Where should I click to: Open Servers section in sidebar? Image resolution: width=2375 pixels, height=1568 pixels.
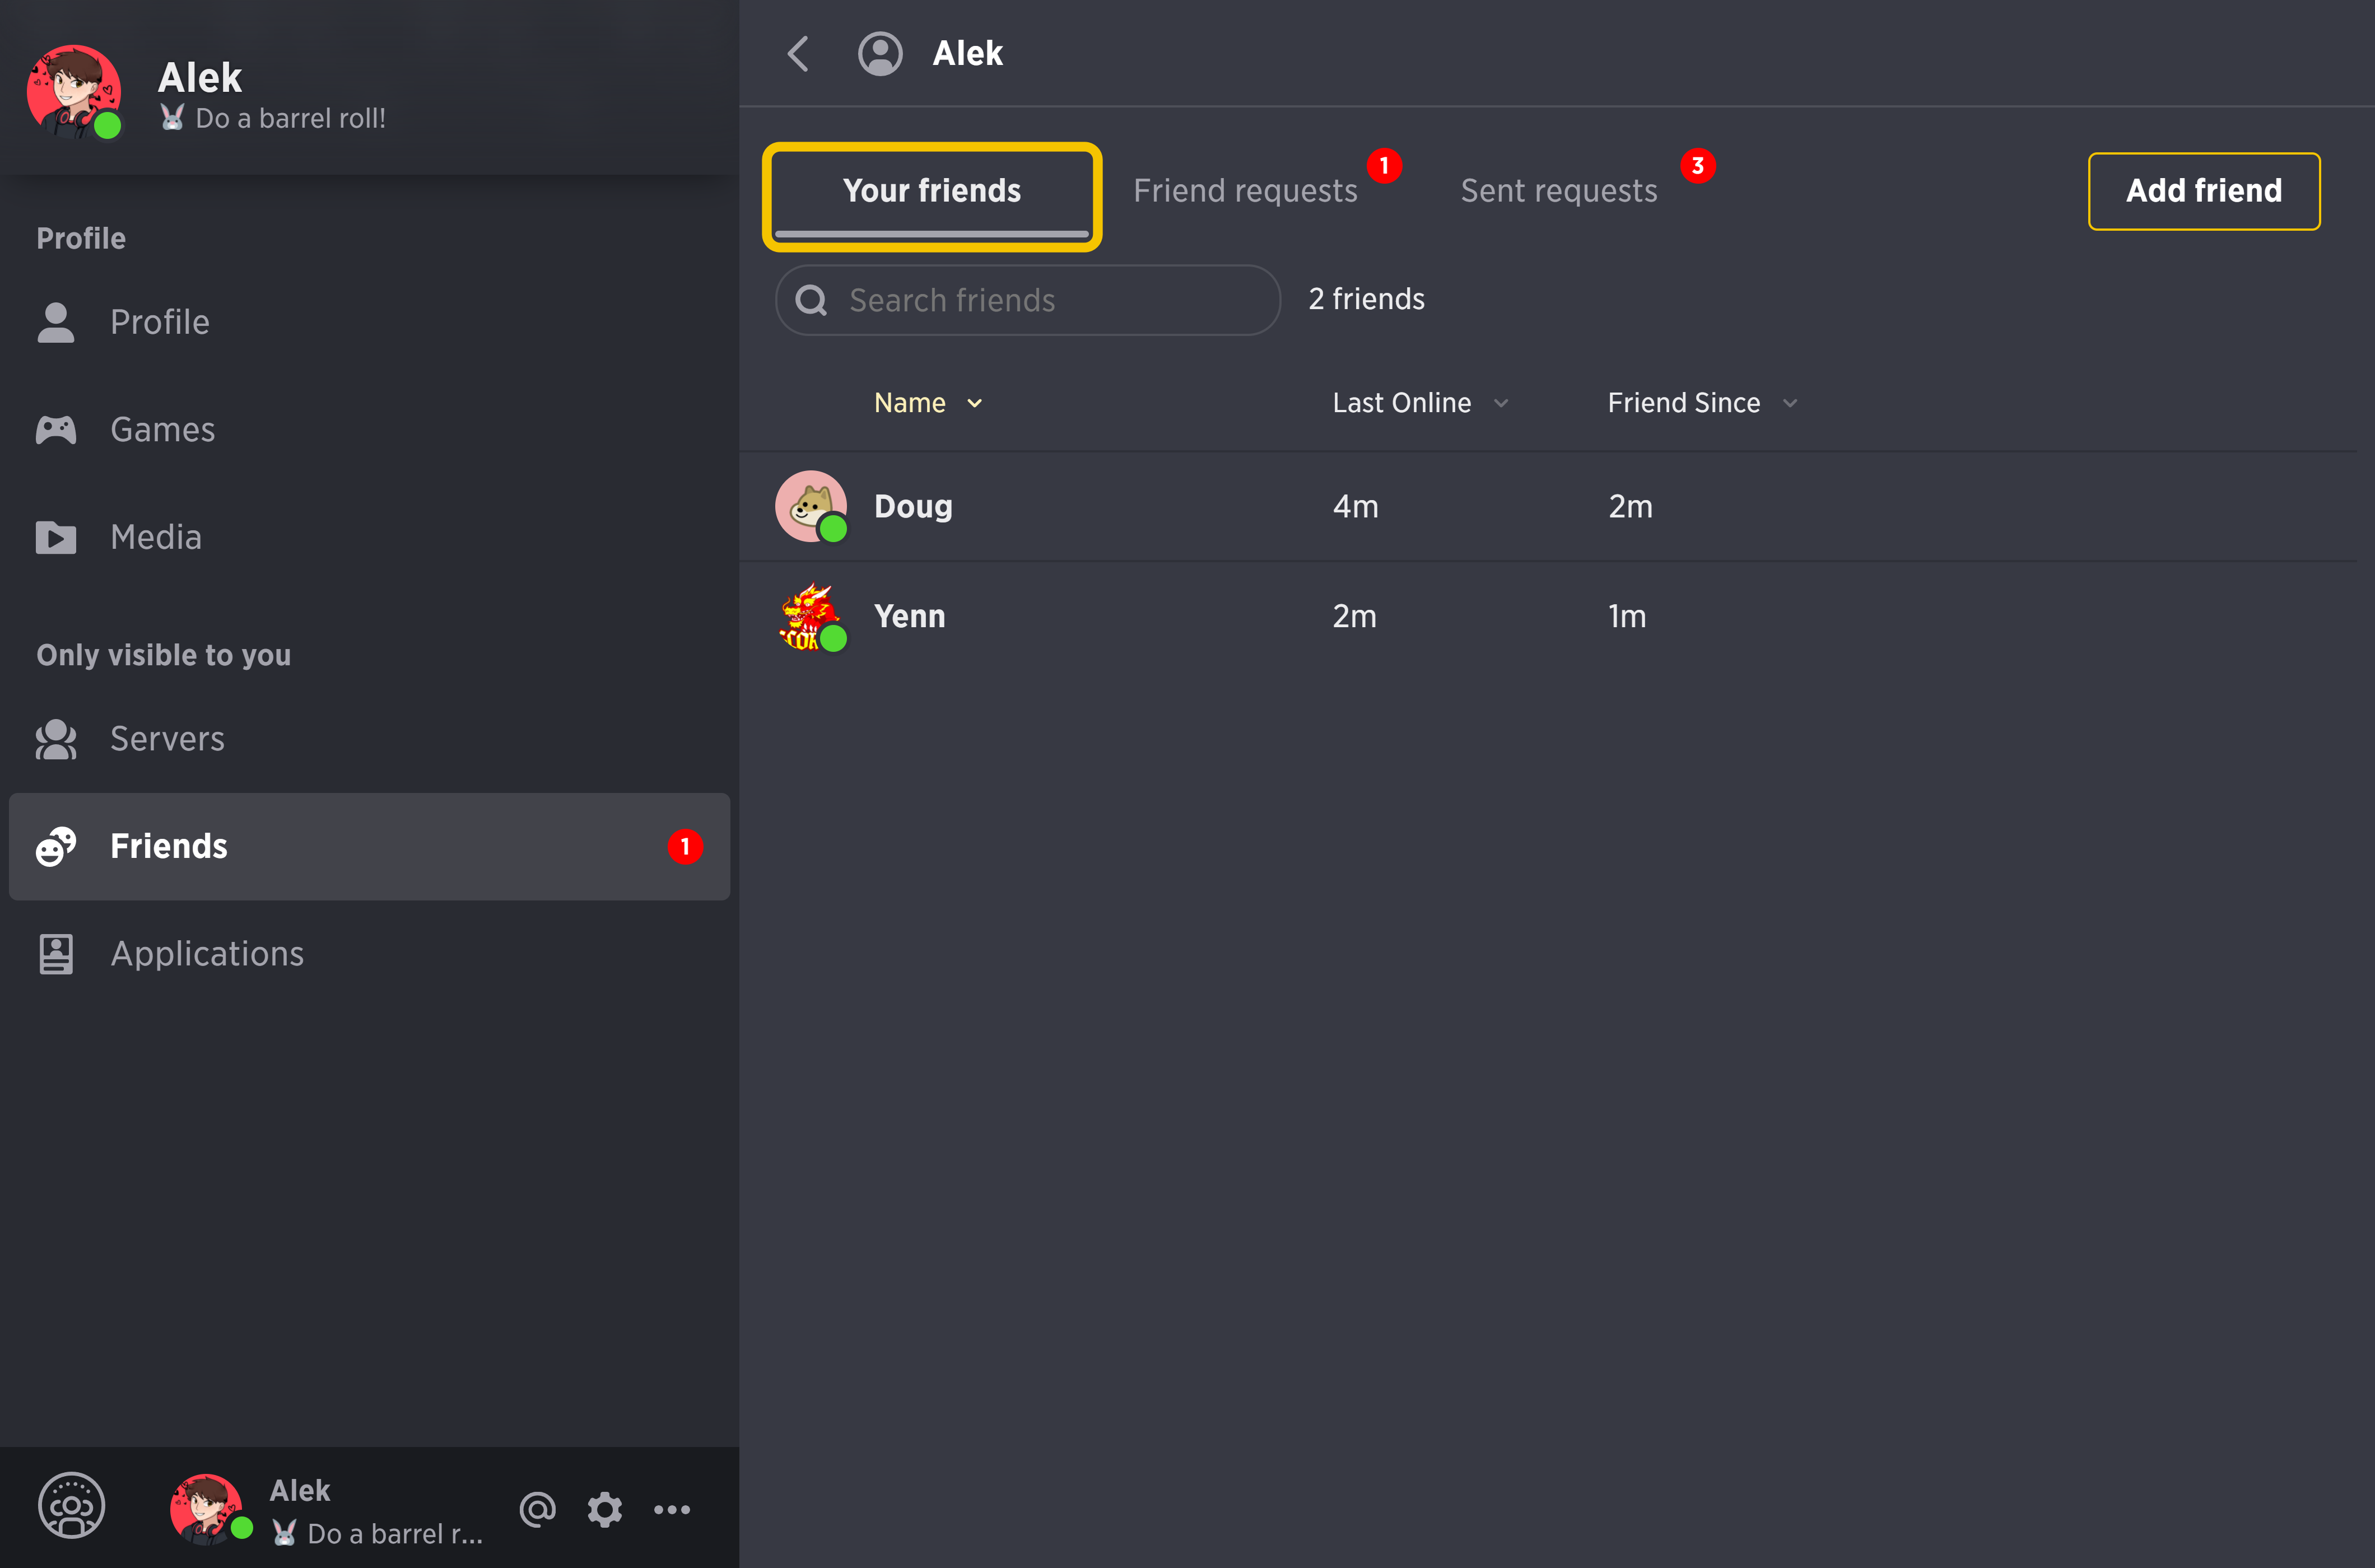pyautogui.click(x=369, y=739)
